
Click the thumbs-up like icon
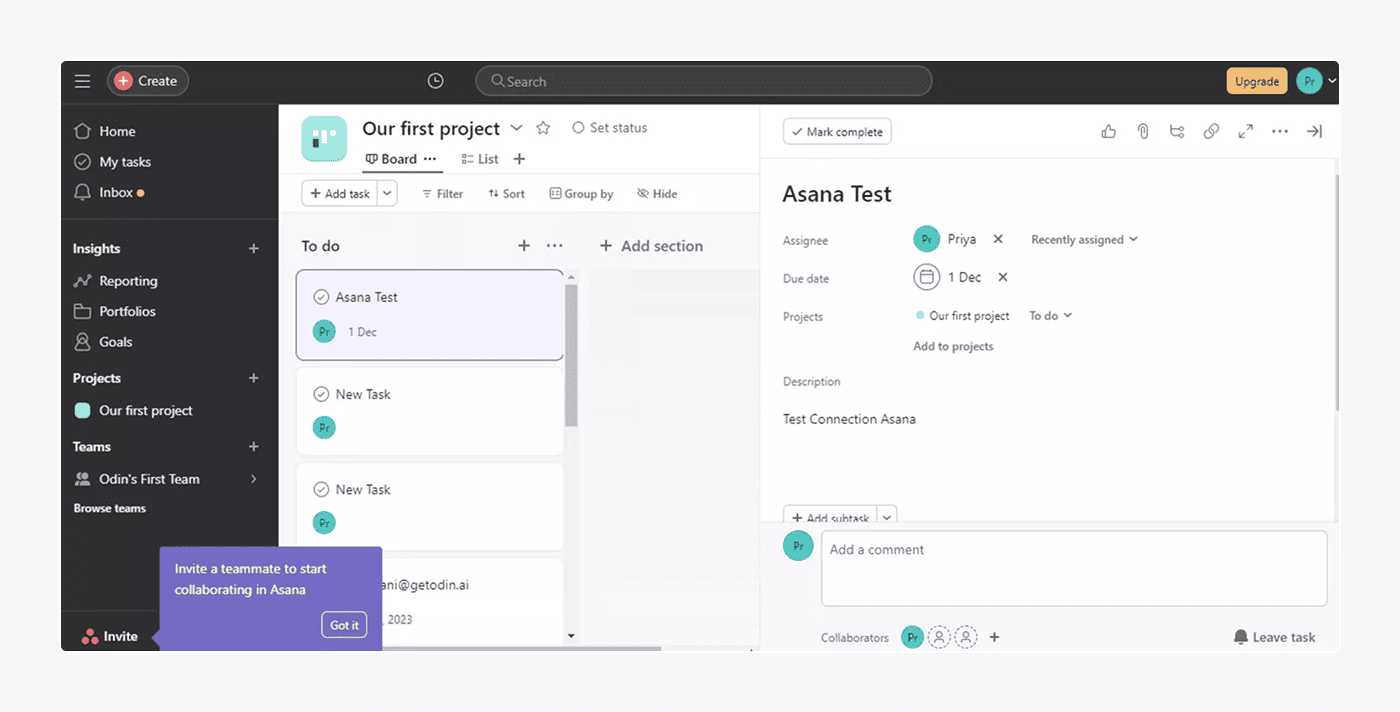click(1108, 131)
